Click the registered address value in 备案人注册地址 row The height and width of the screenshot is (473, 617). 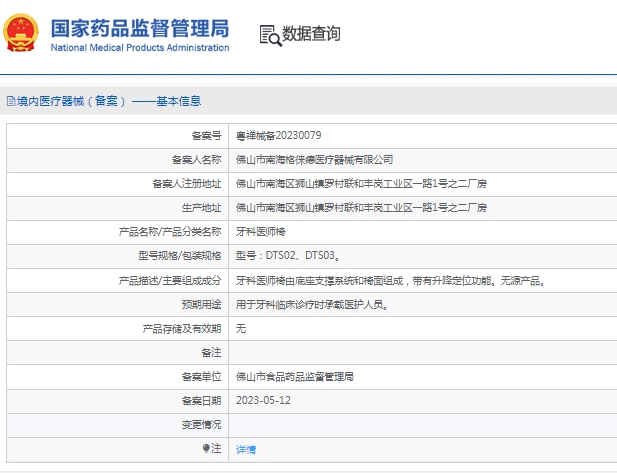[361, 184]
